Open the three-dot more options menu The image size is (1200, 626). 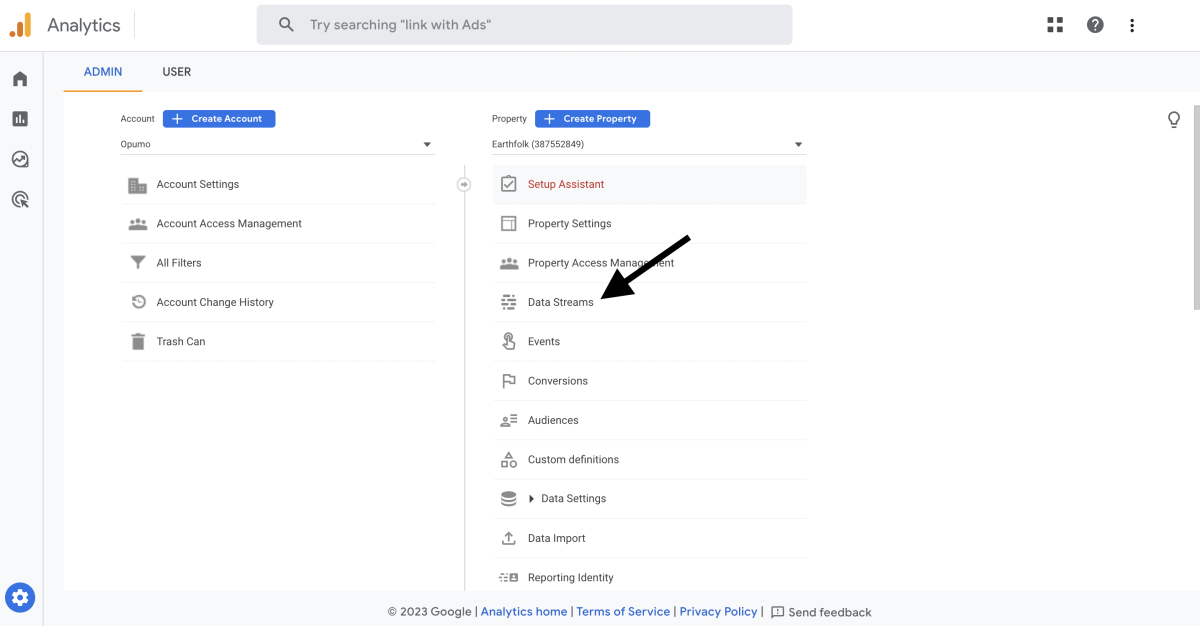click(1132, 25)
